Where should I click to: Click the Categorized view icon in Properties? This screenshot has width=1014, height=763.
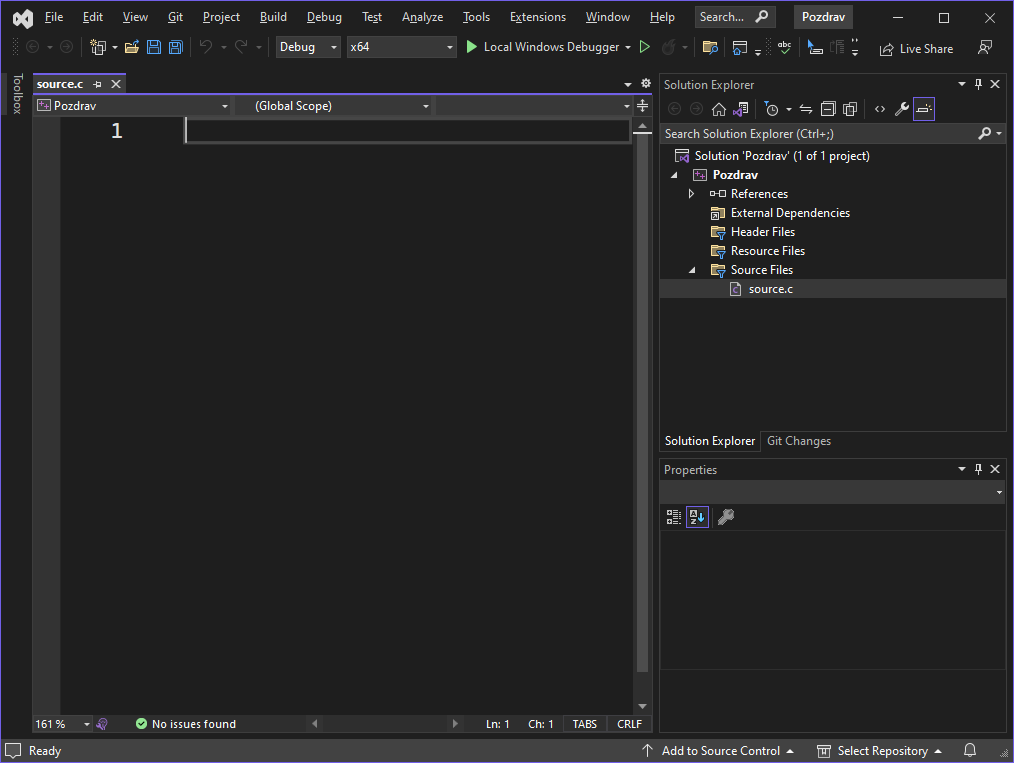[674, 517]
